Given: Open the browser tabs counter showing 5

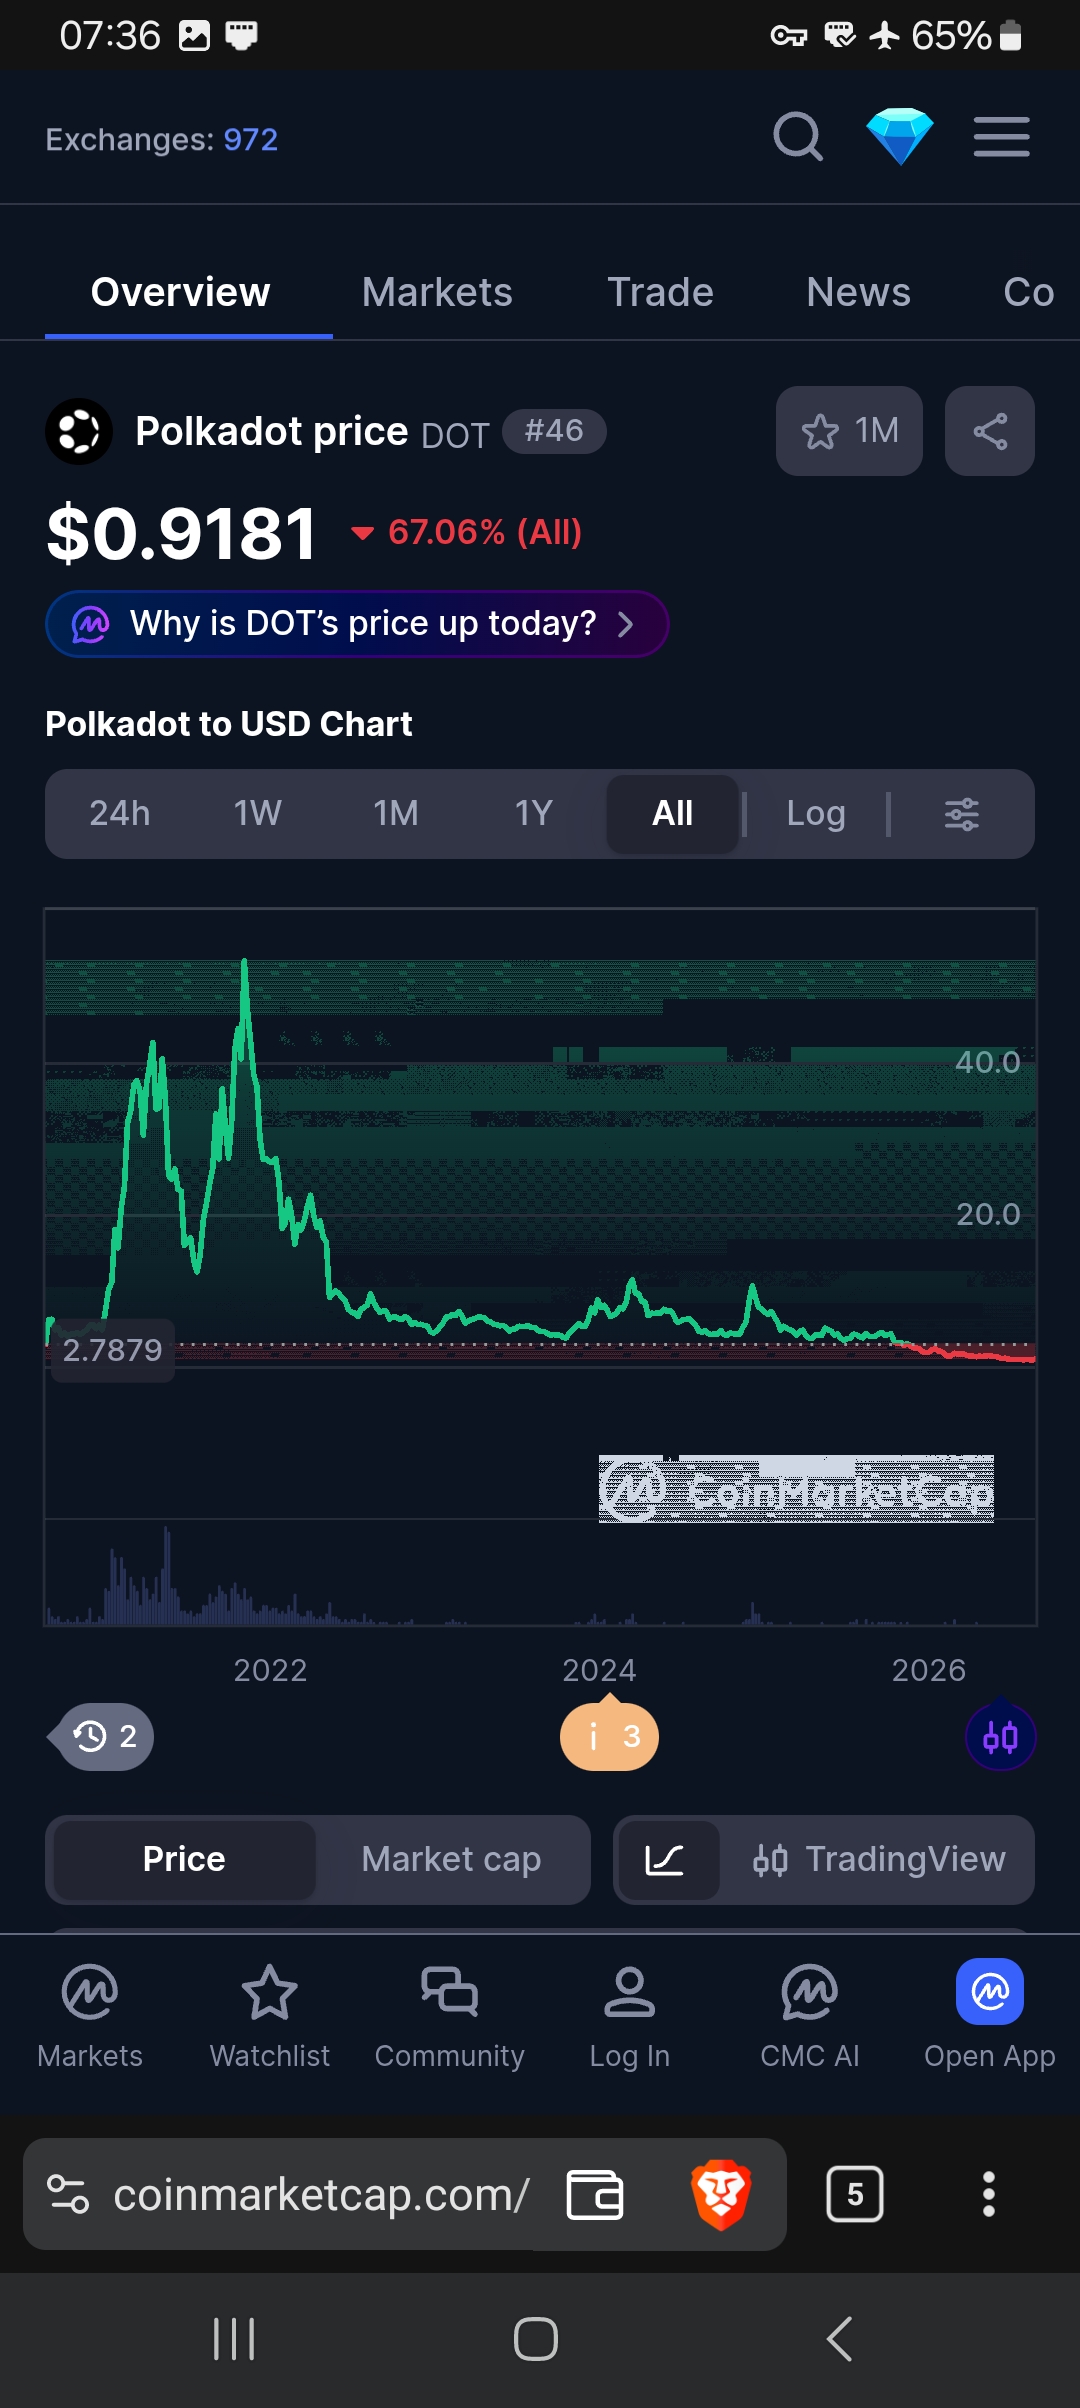Looking at the screenshot, I should [855, 2194].
